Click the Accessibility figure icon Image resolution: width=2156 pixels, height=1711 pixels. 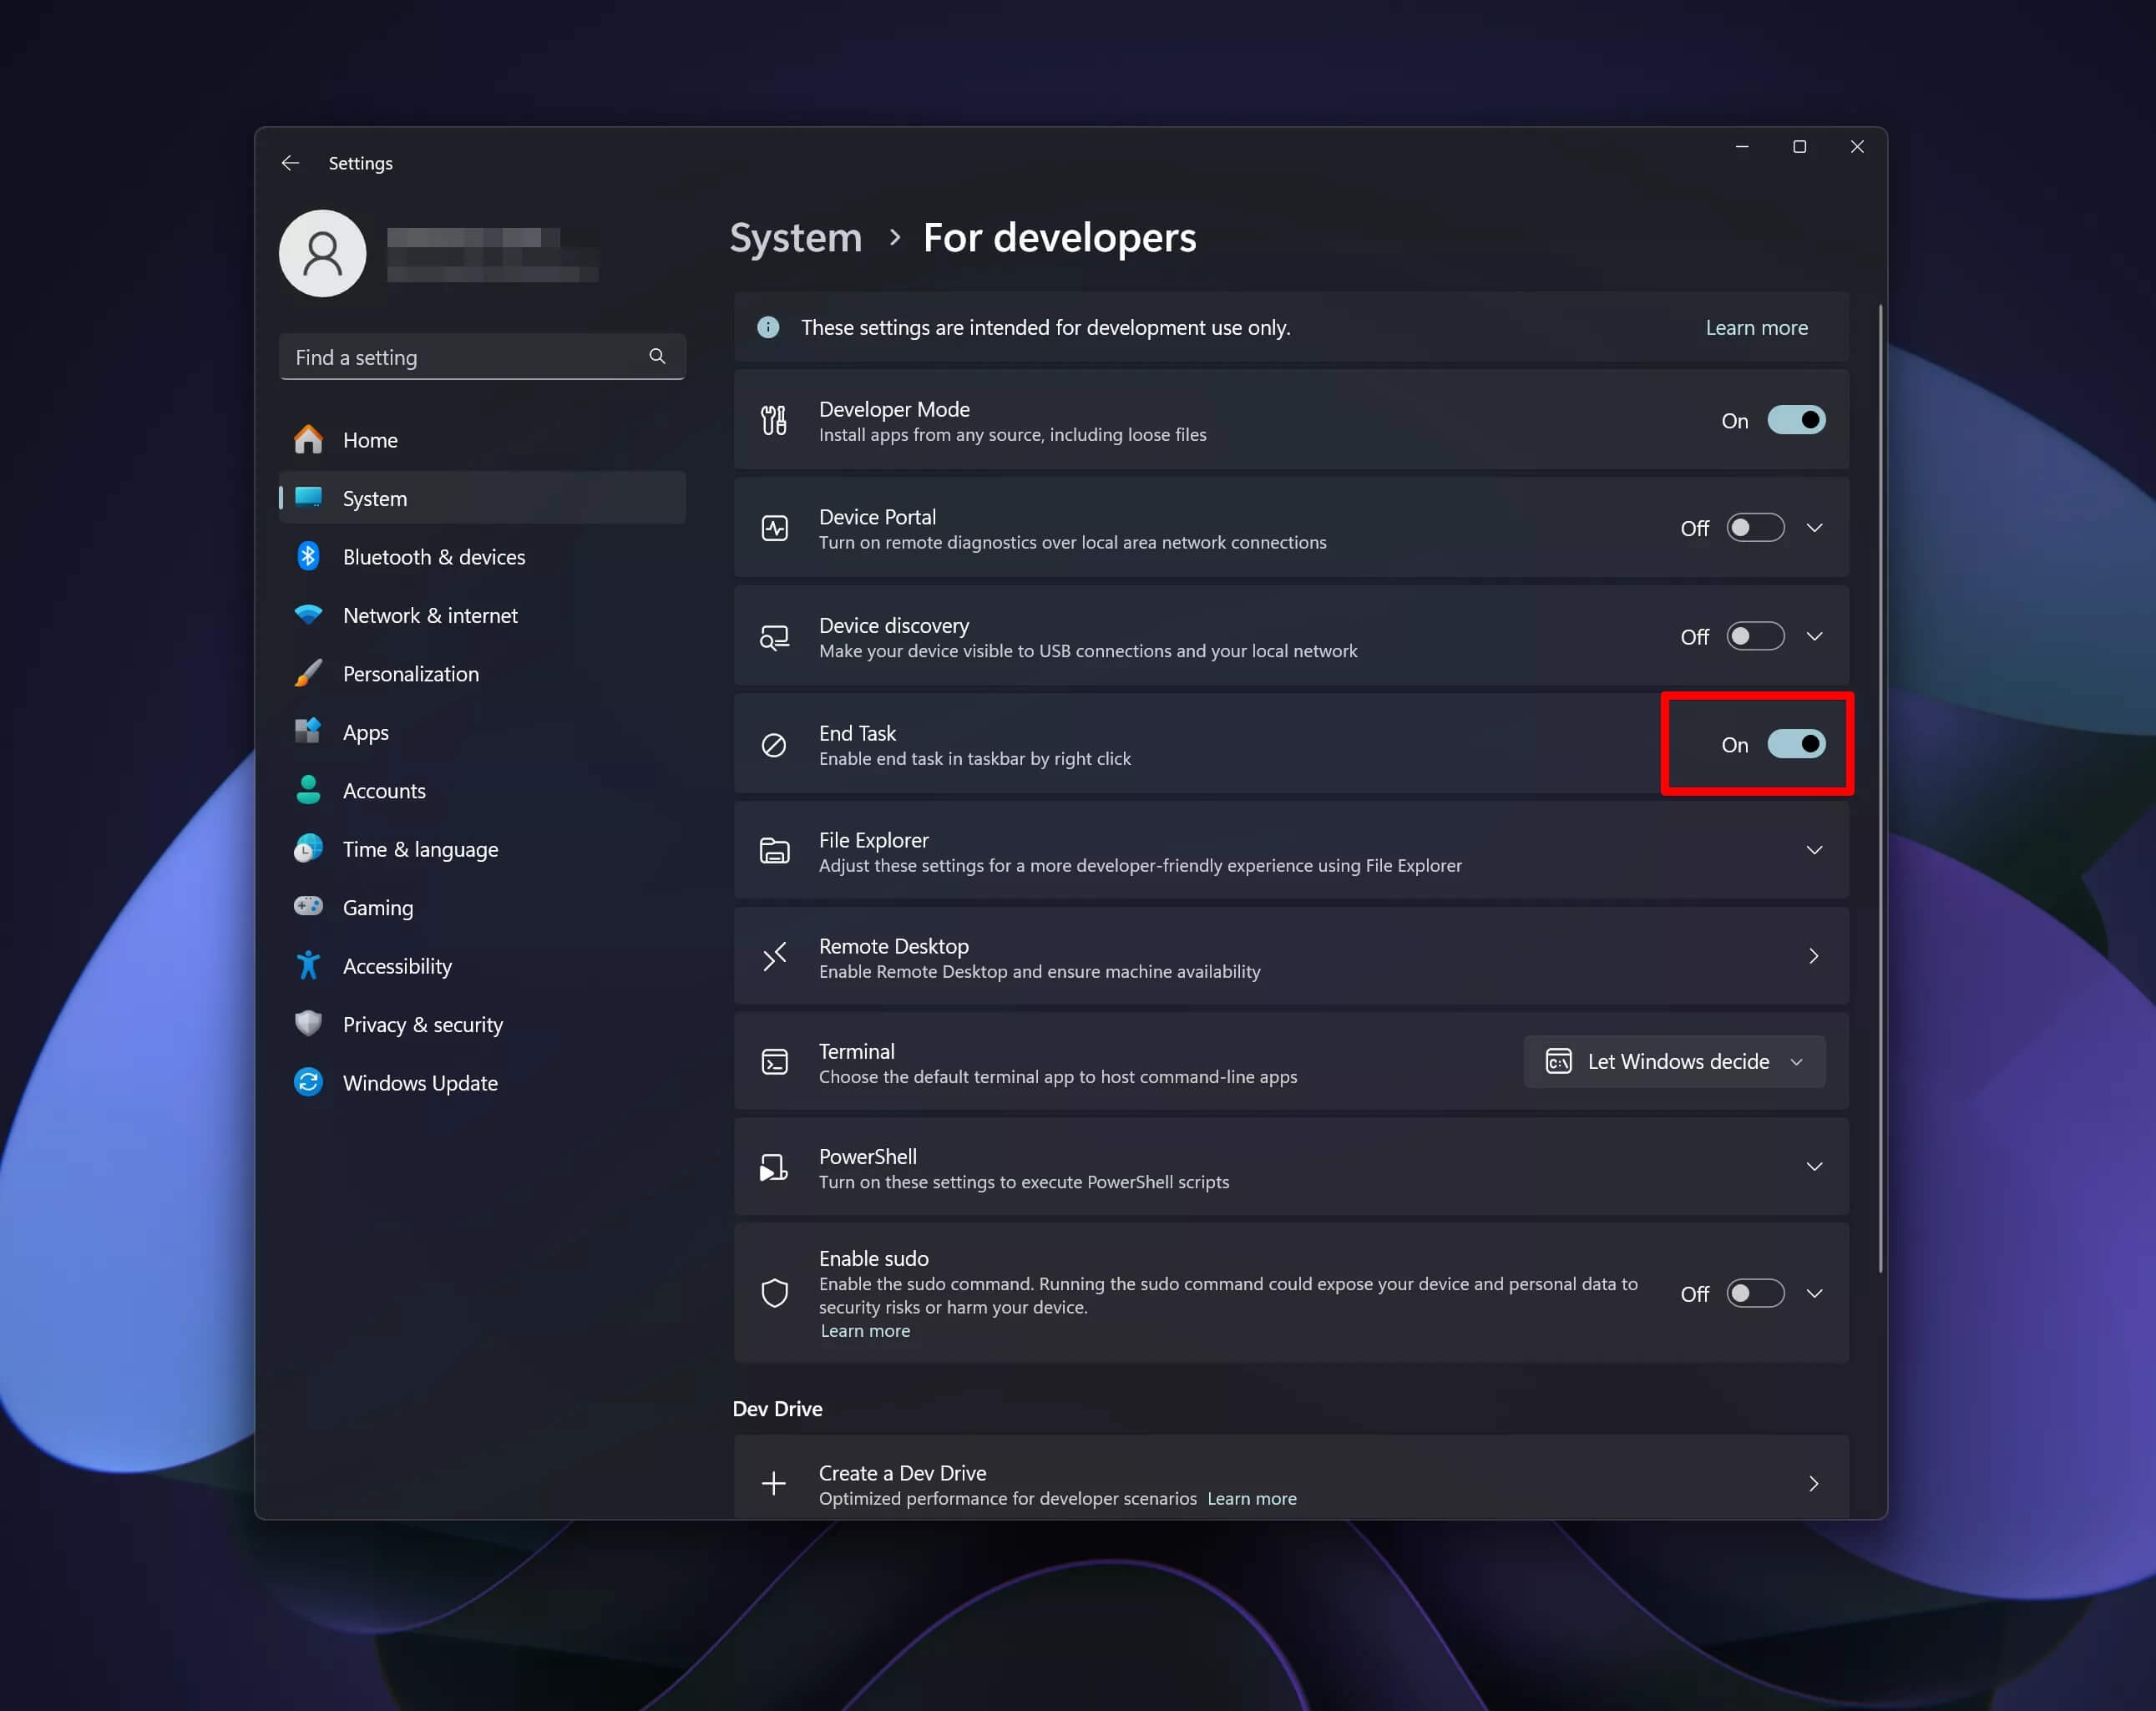pos(308,965)
